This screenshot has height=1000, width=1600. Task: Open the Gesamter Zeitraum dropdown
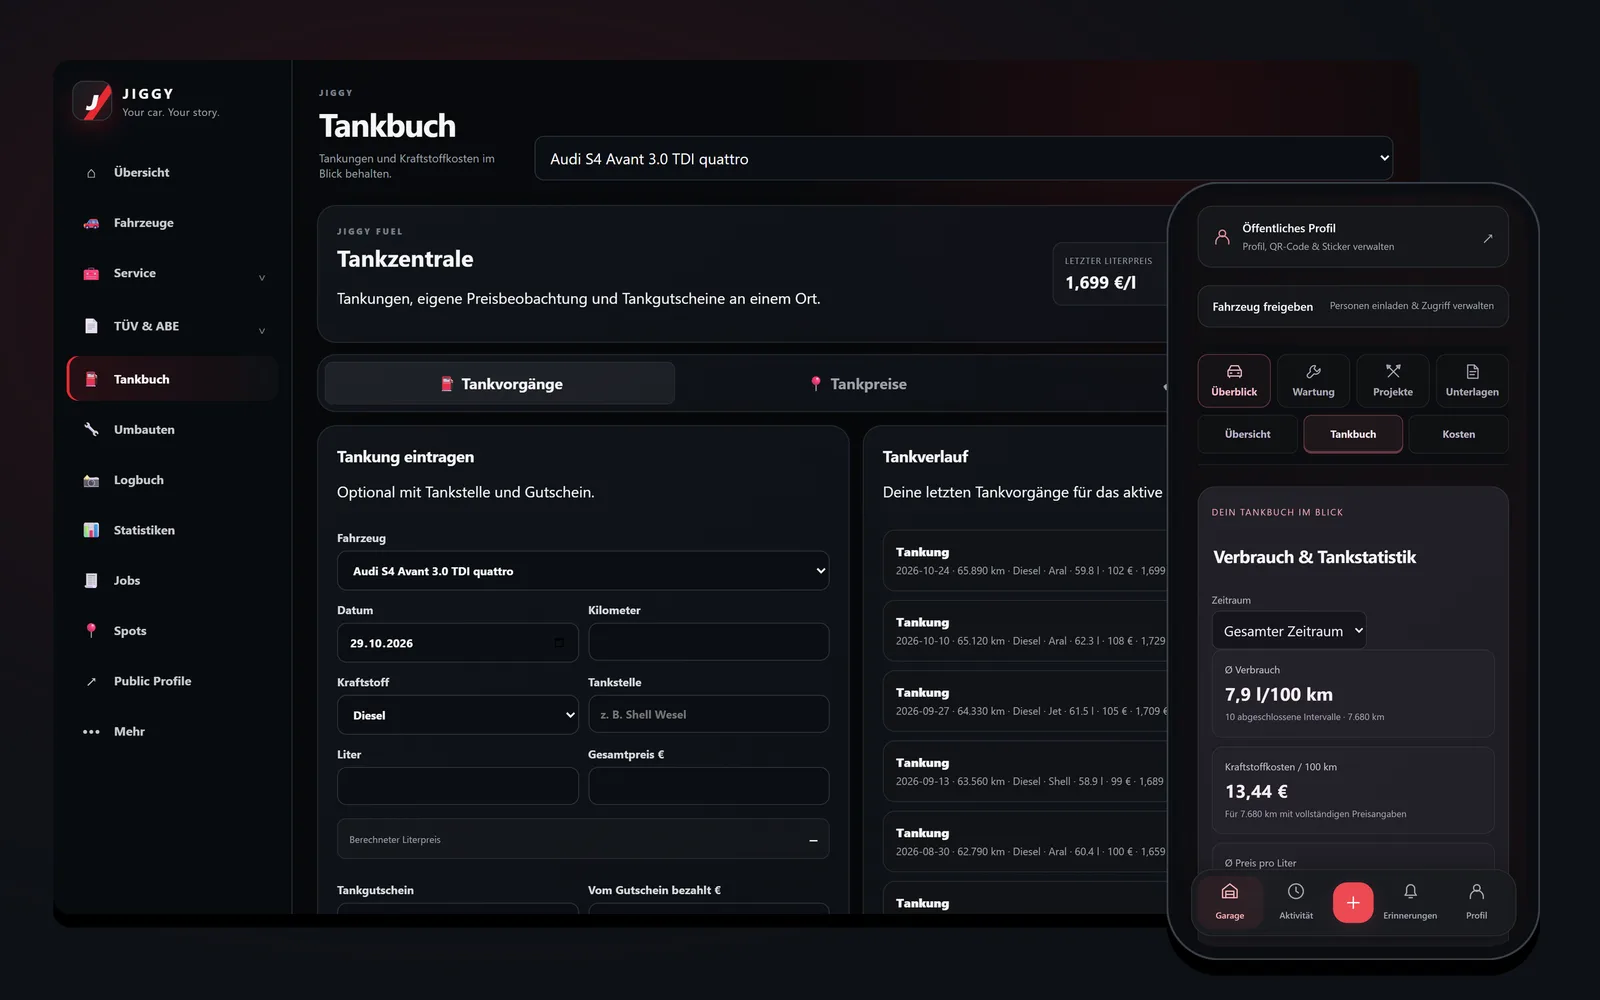pos(1289,631)
